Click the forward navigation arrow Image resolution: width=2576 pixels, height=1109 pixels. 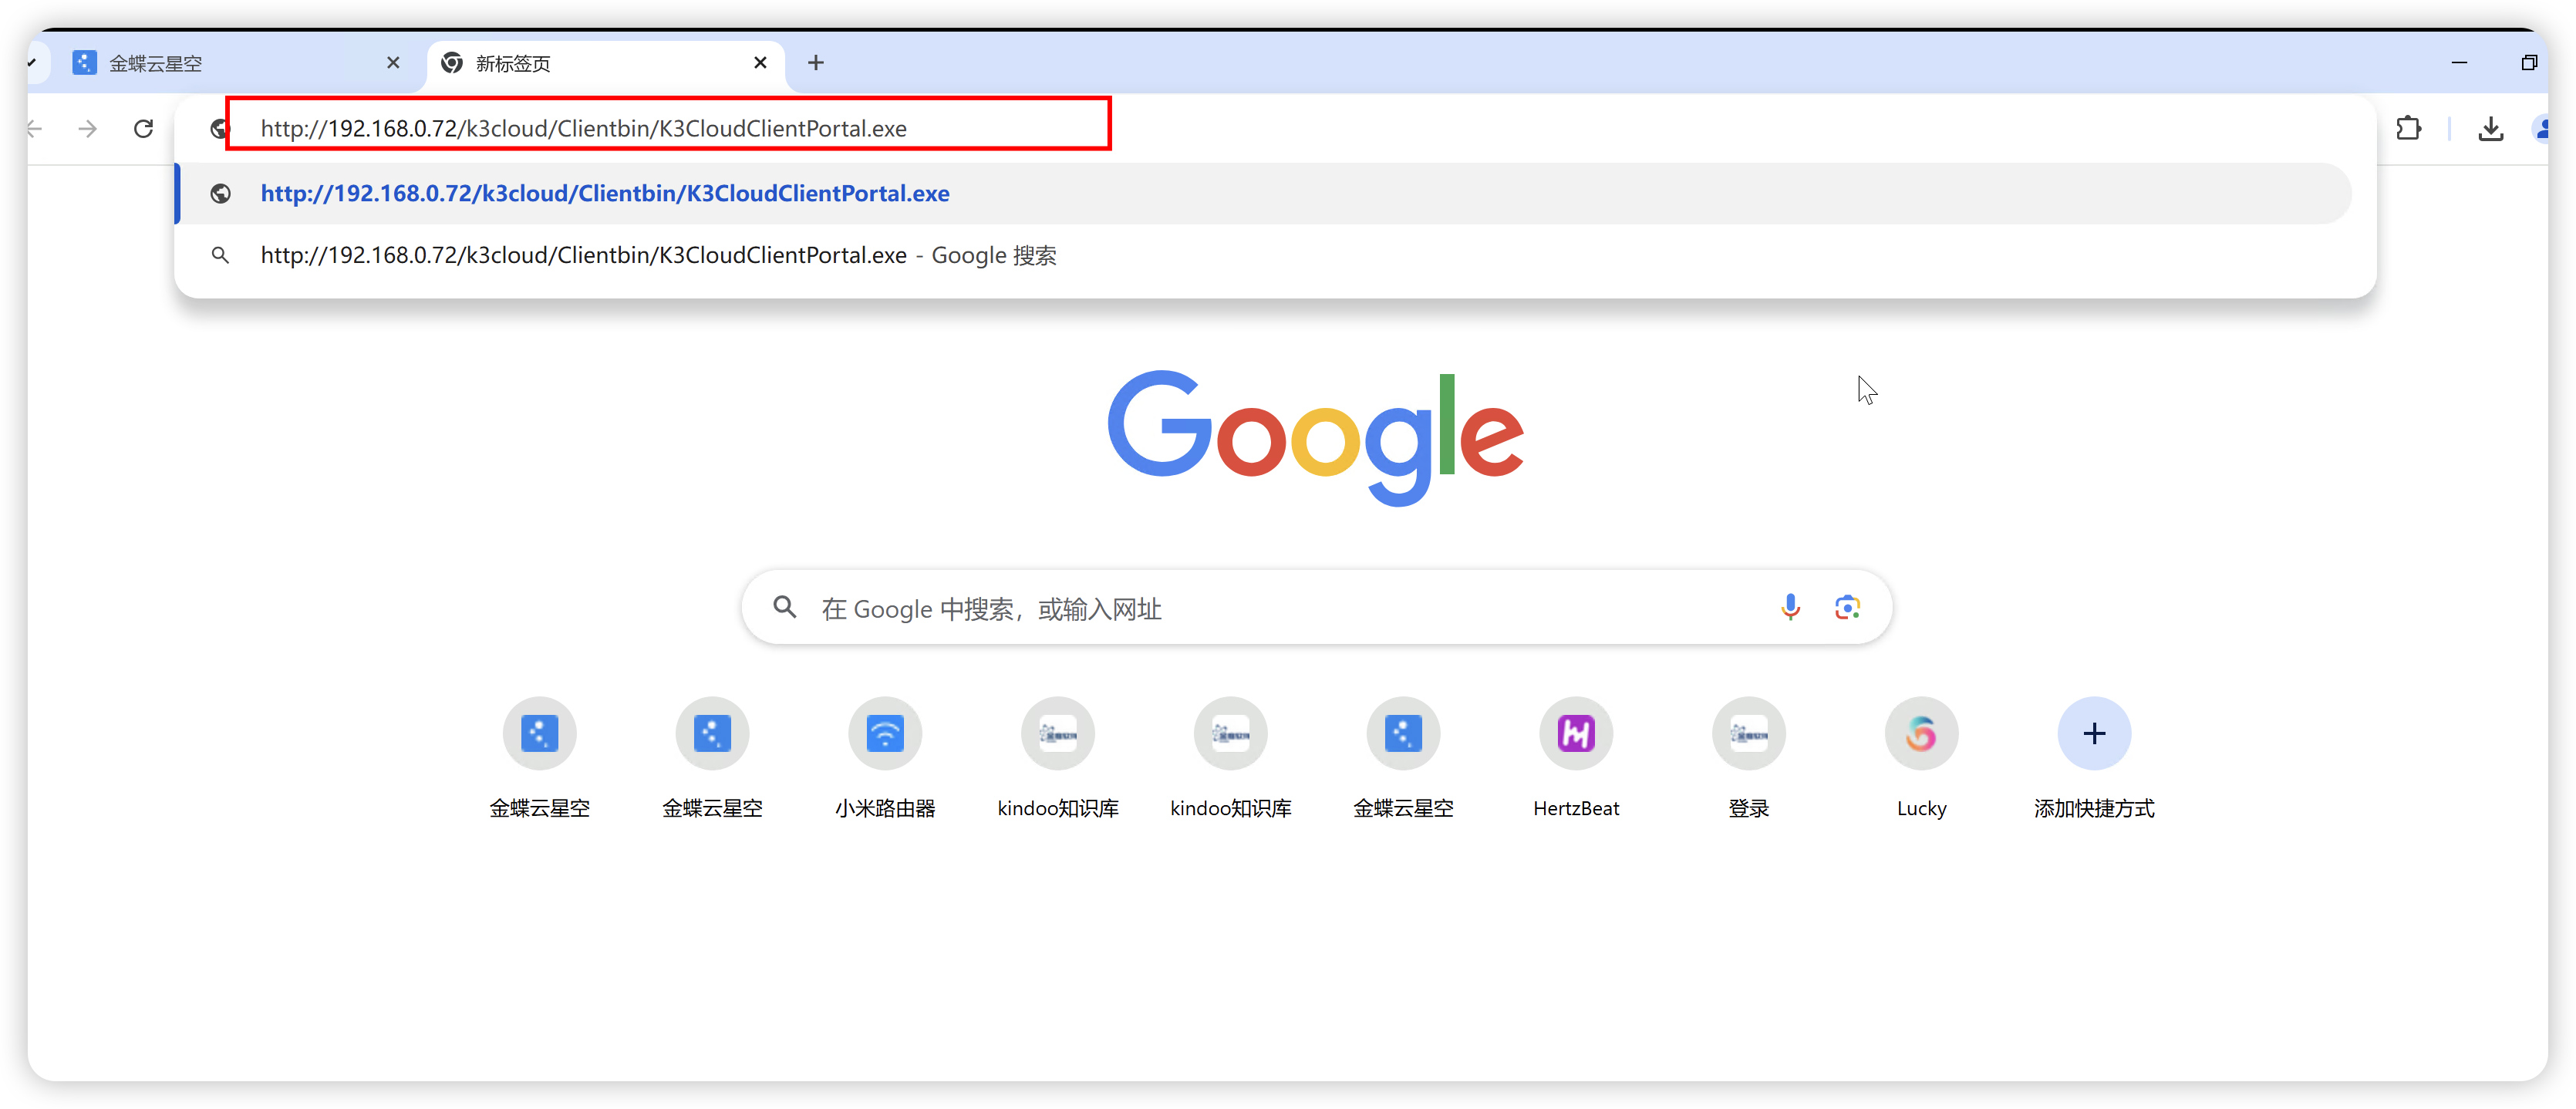tap(88, 128)
